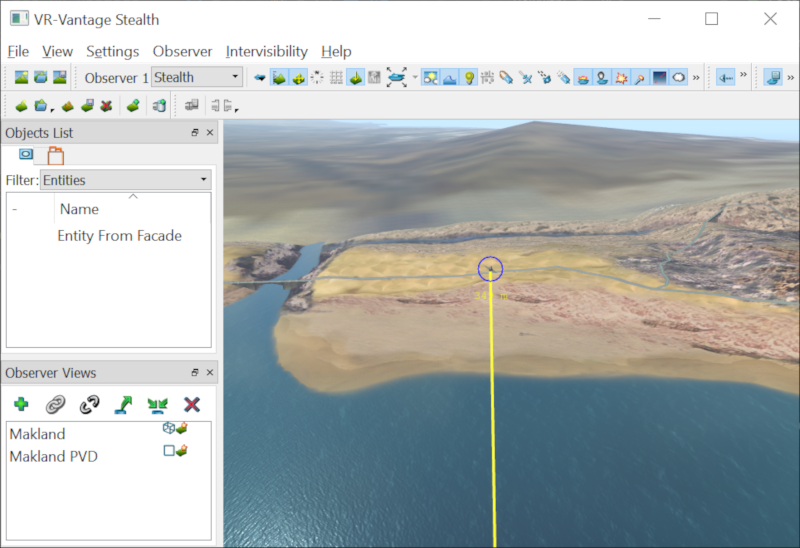The width and height of the screenshot is (800, 548).
Task: Toggle the sun and clouds weather icon
Action: 430,78
